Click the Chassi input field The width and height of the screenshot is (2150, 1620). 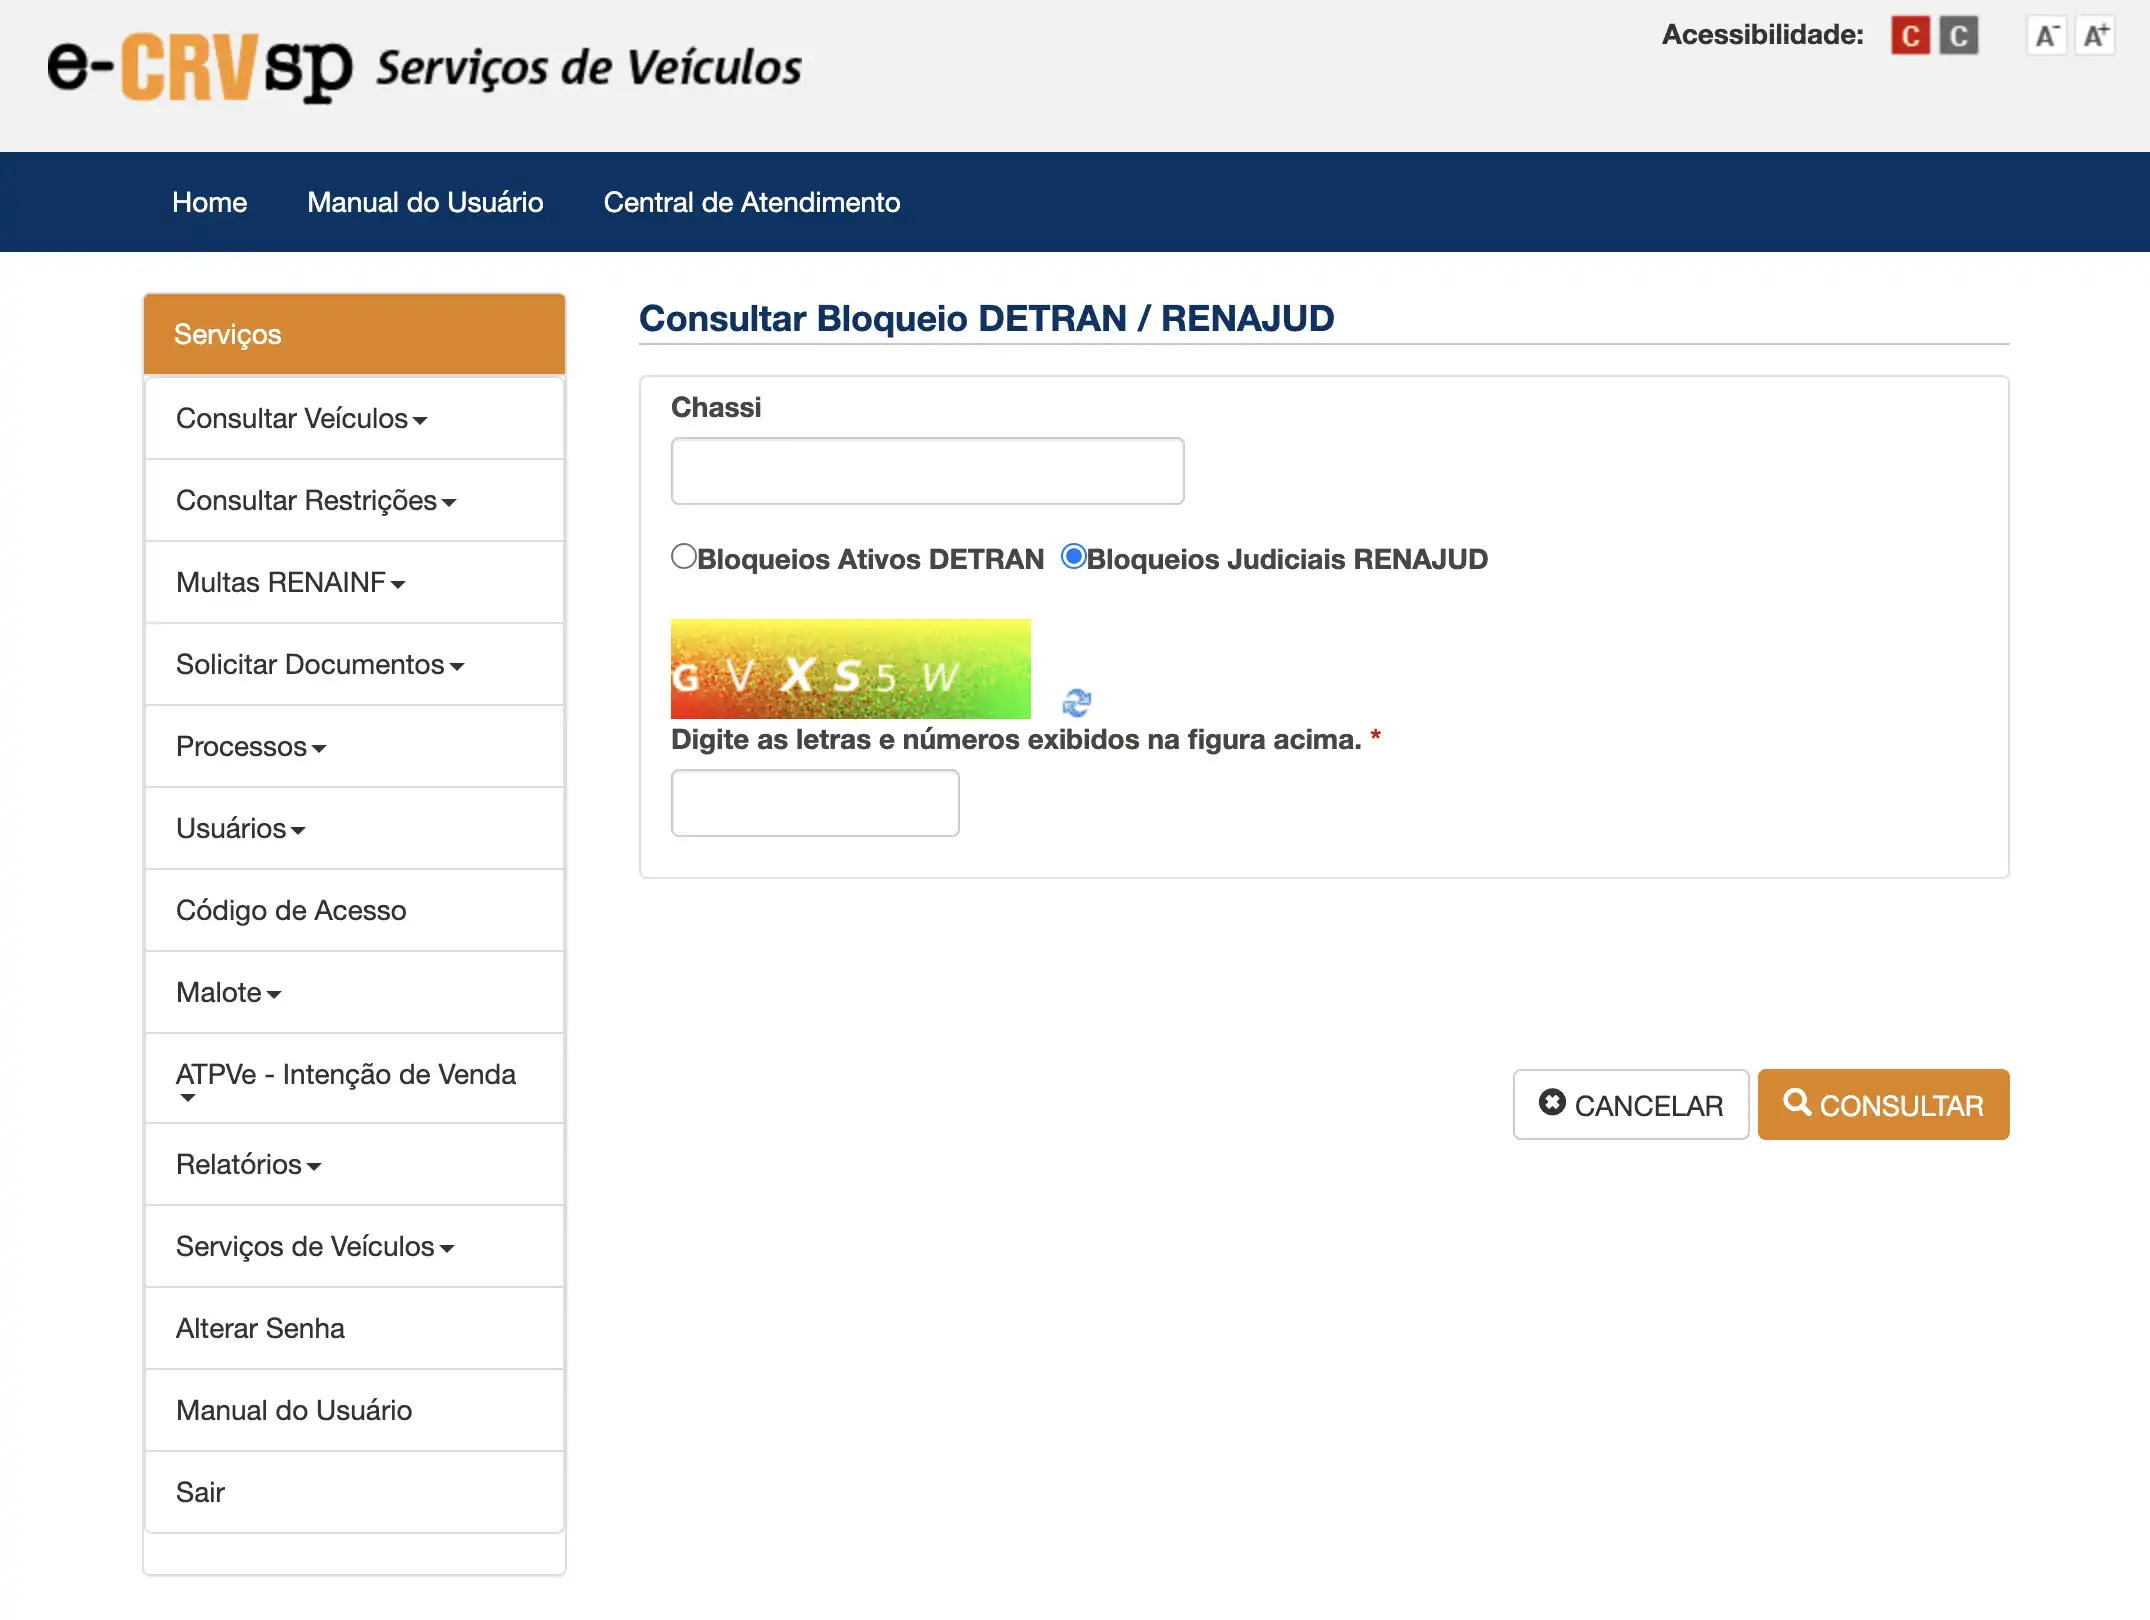[x=927, y=471]
